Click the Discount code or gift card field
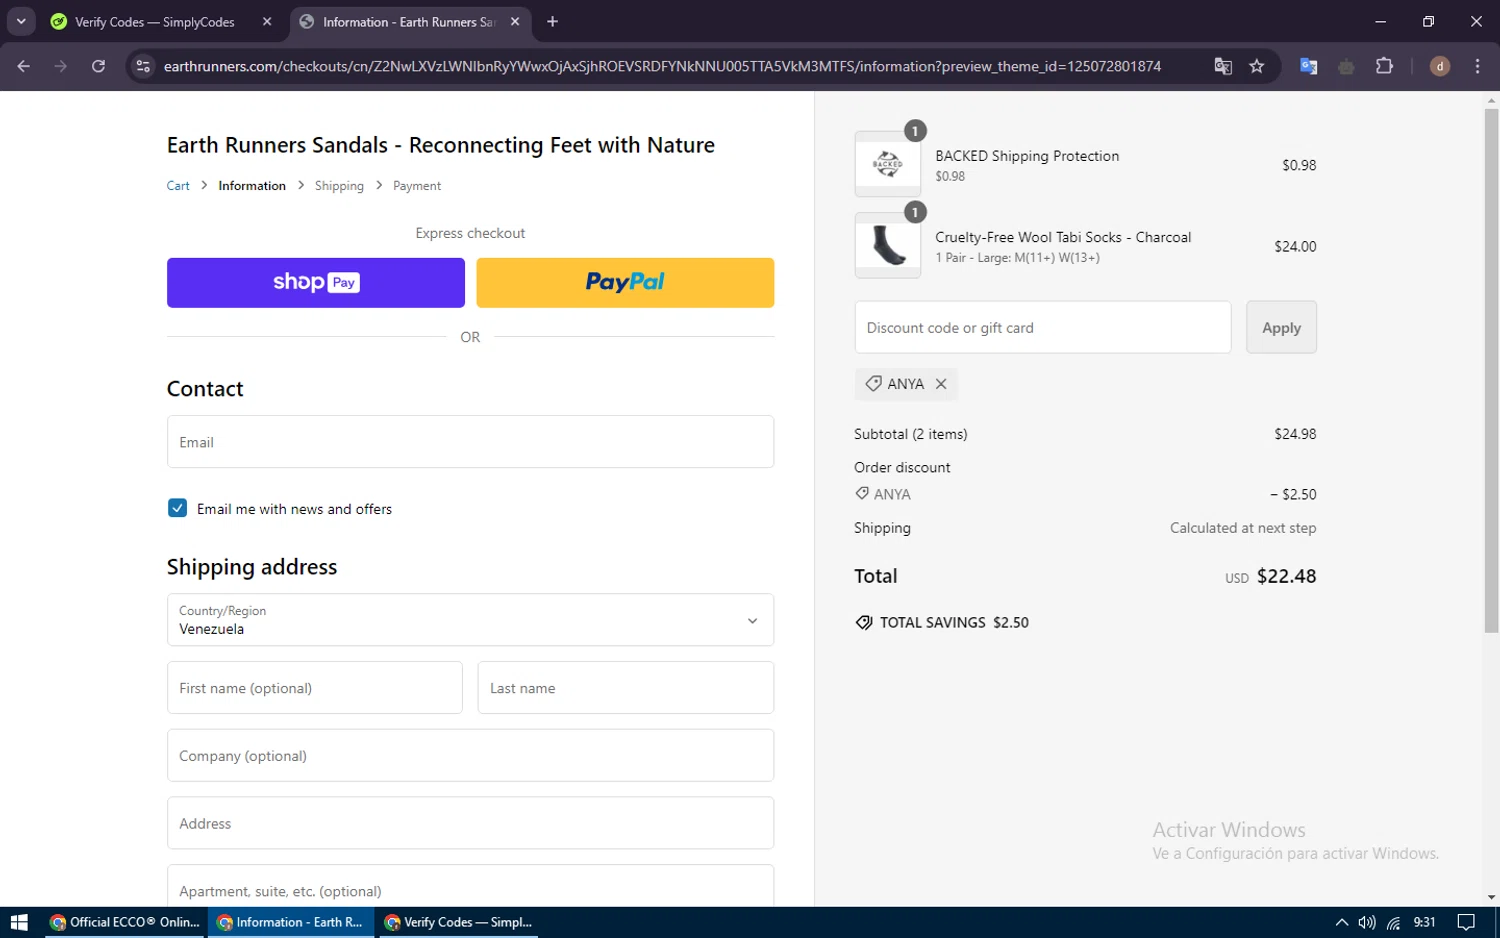The width and height of the screenshot is (1500, 938). [1043, 327]
